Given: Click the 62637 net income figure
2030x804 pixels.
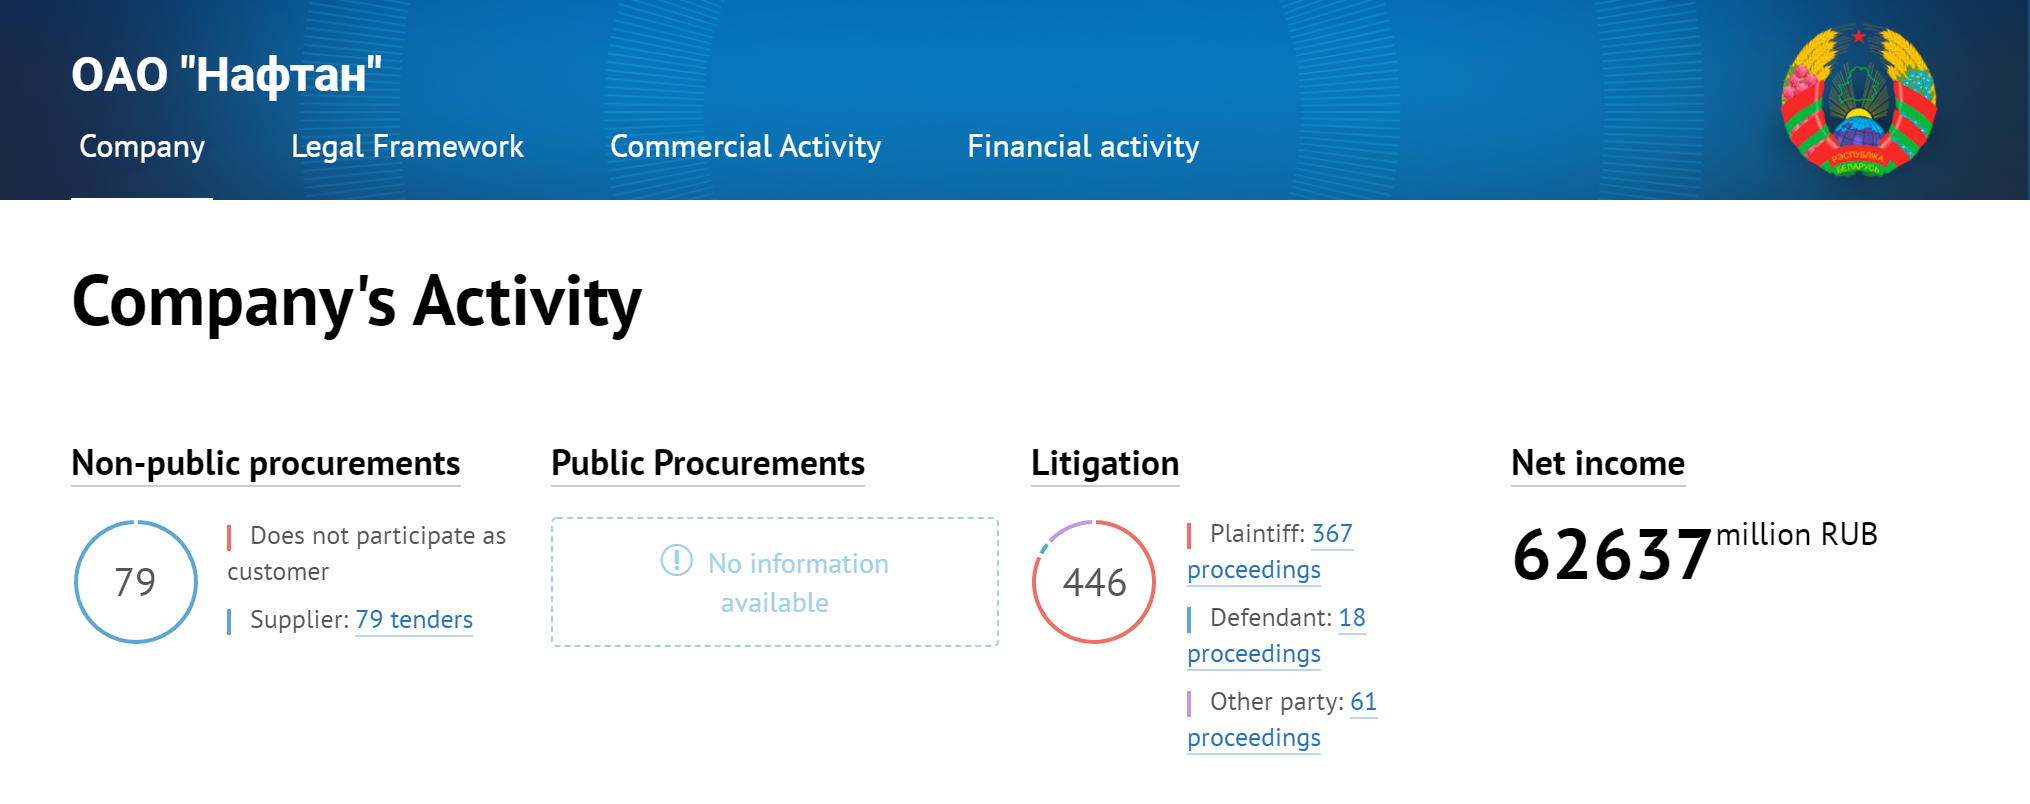Looking at the screenshot, I should (1611, 556).
